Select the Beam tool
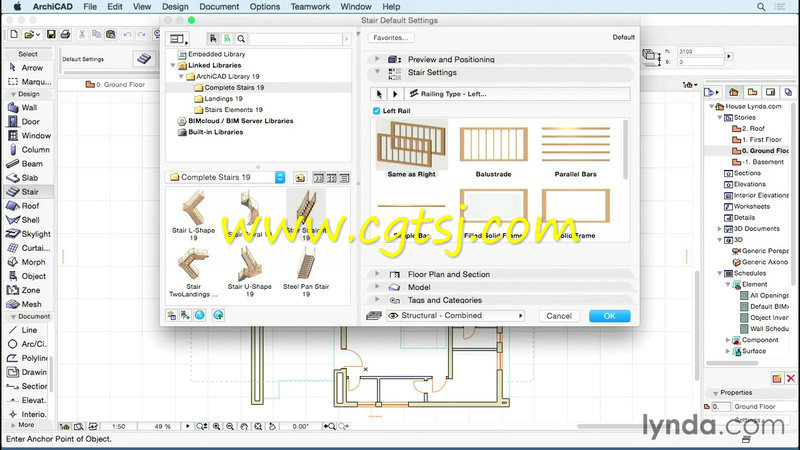Viewport: 800px width, 450px height. (x=28, y=163)
